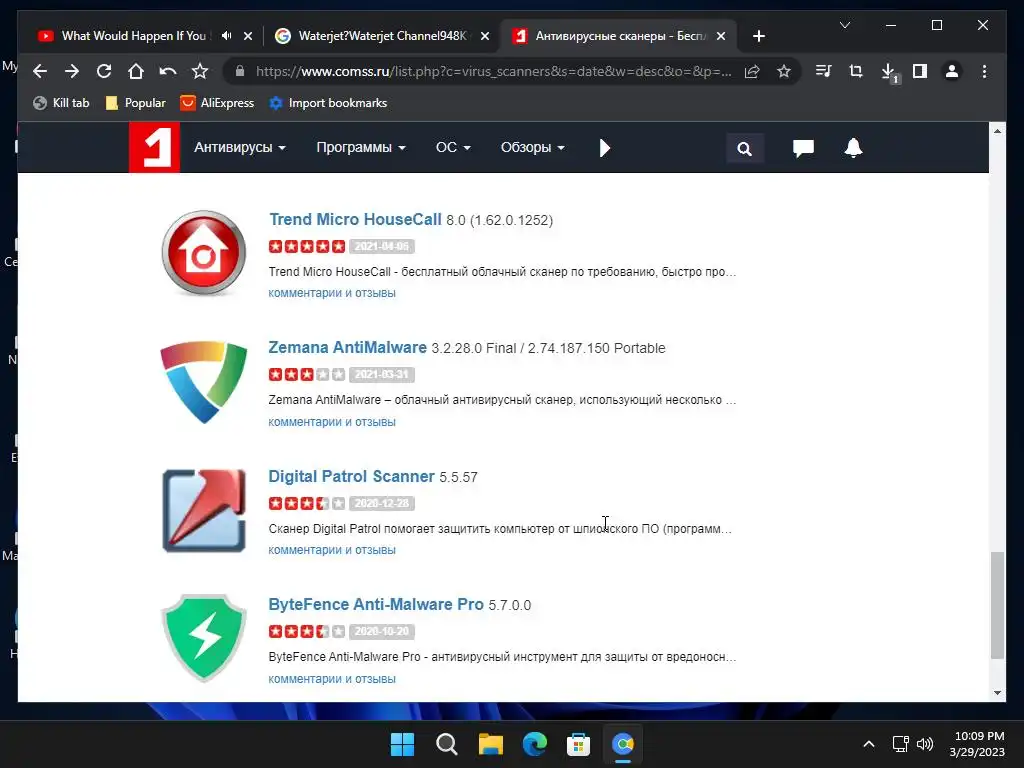Click Zemana AntiMalware shield icon
This screenshot has width=1024, height=768.
[x=204, y=381]
